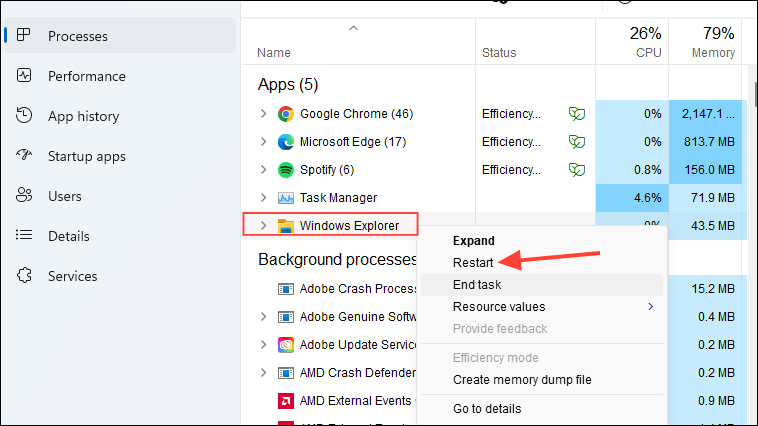Screen dimensions: 758x426
Task: Click the Google Chrome app icon
Action: pyautogui.click(x=286, y=114)
